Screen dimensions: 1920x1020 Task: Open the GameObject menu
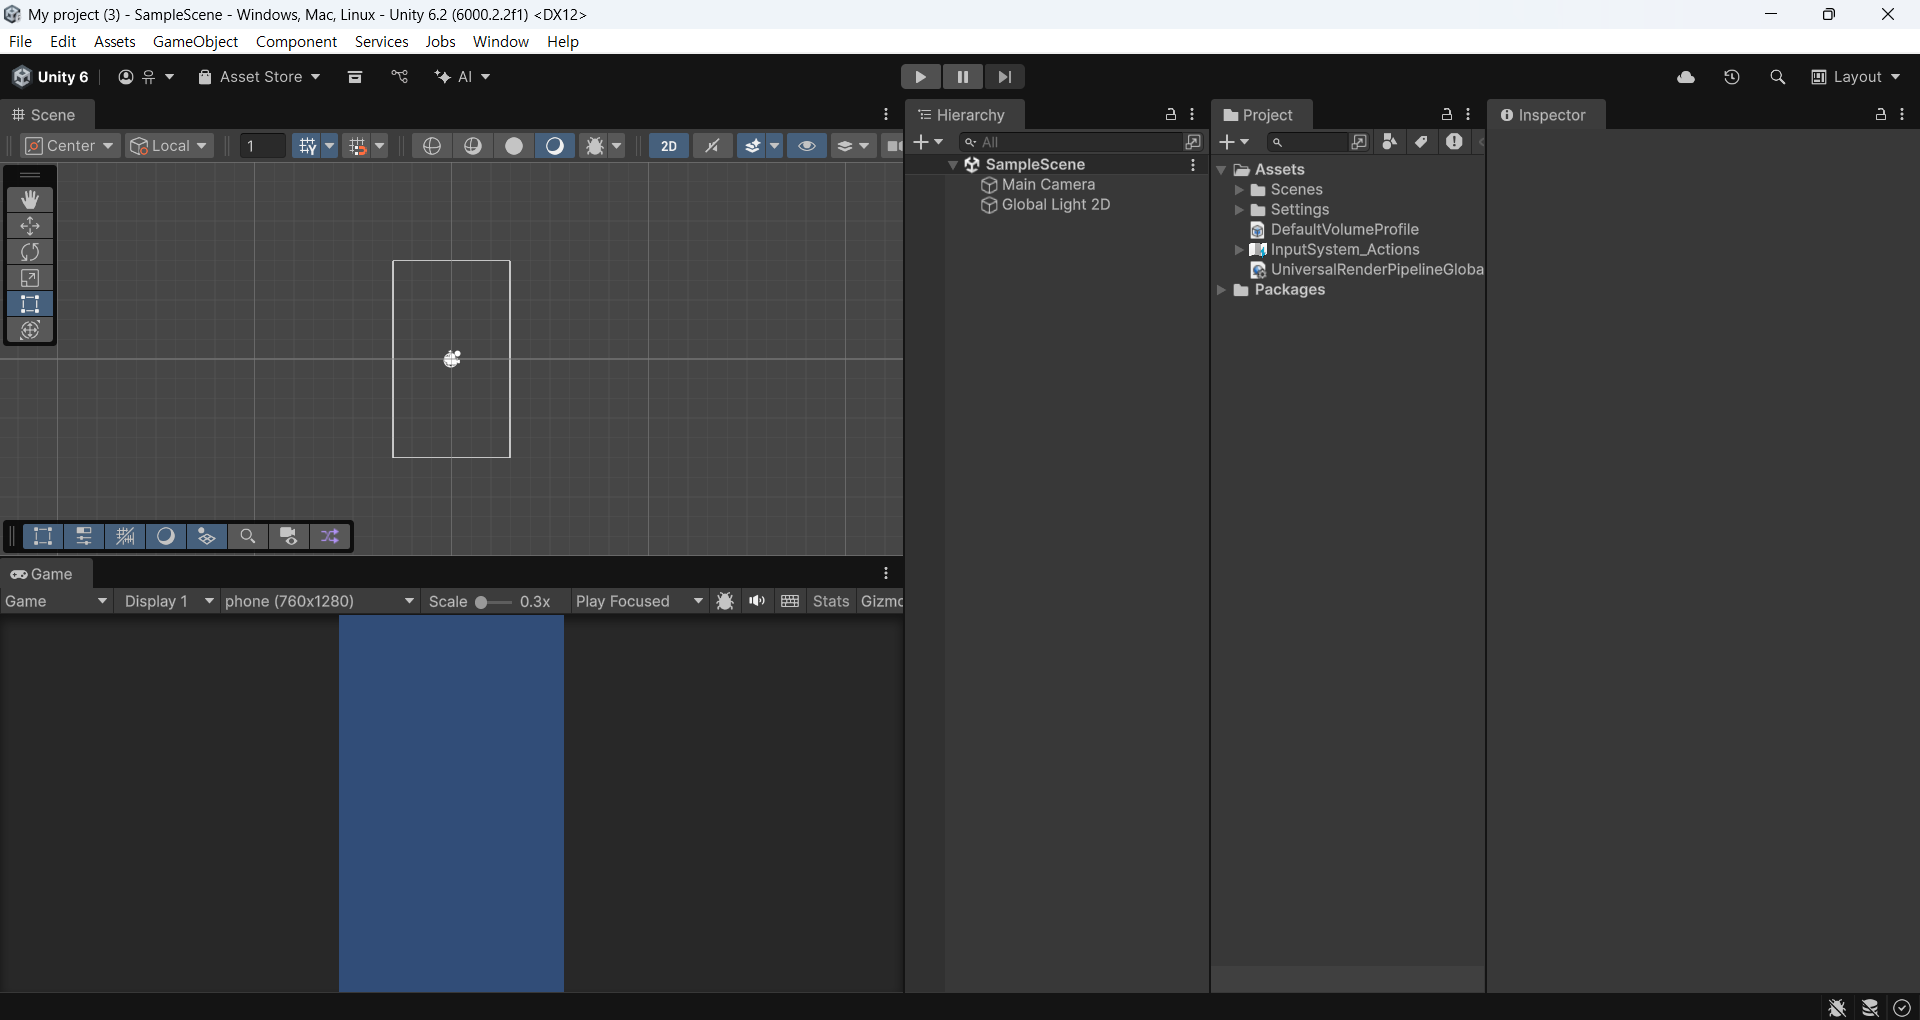[x=195, y=41]
